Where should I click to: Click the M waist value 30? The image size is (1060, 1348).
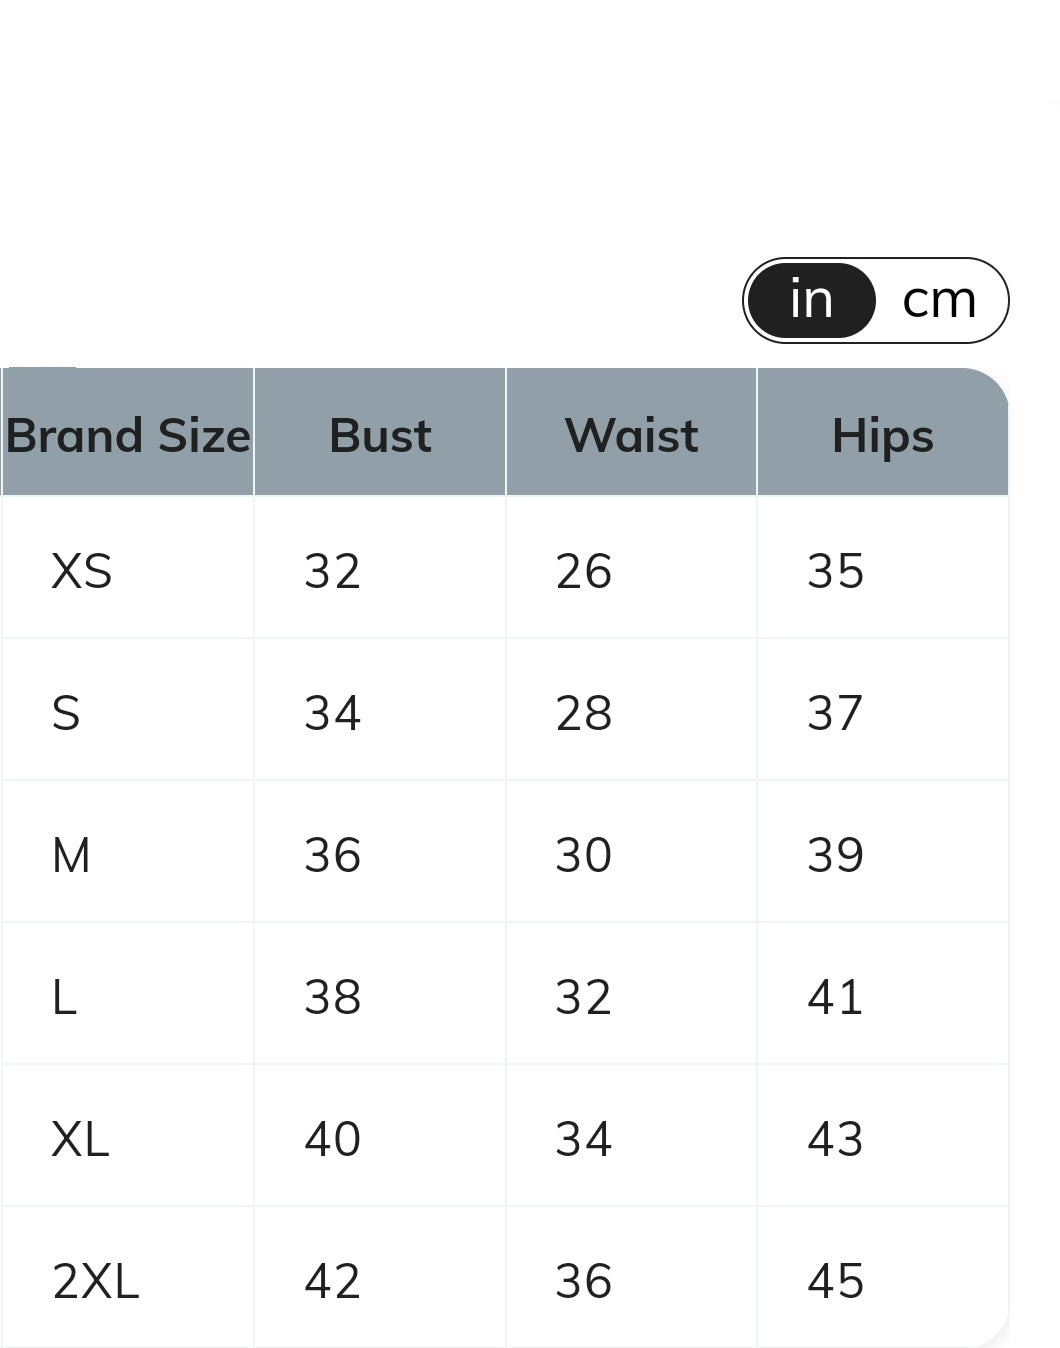pyautogui.click(x=583, y=855)
